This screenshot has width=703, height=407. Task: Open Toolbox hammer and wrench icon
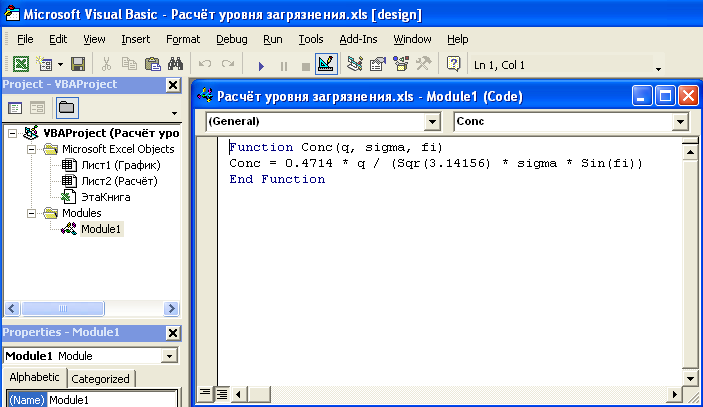[423, 64]
